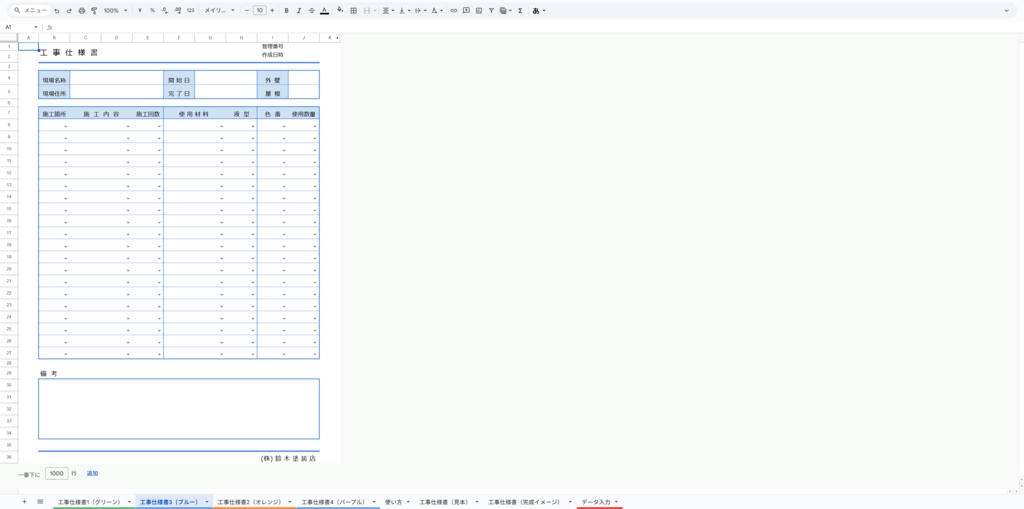Open the all sheets list
The width and height of the screenshot is (1024, 509).
pyautogui.click(x=40, y=501)
